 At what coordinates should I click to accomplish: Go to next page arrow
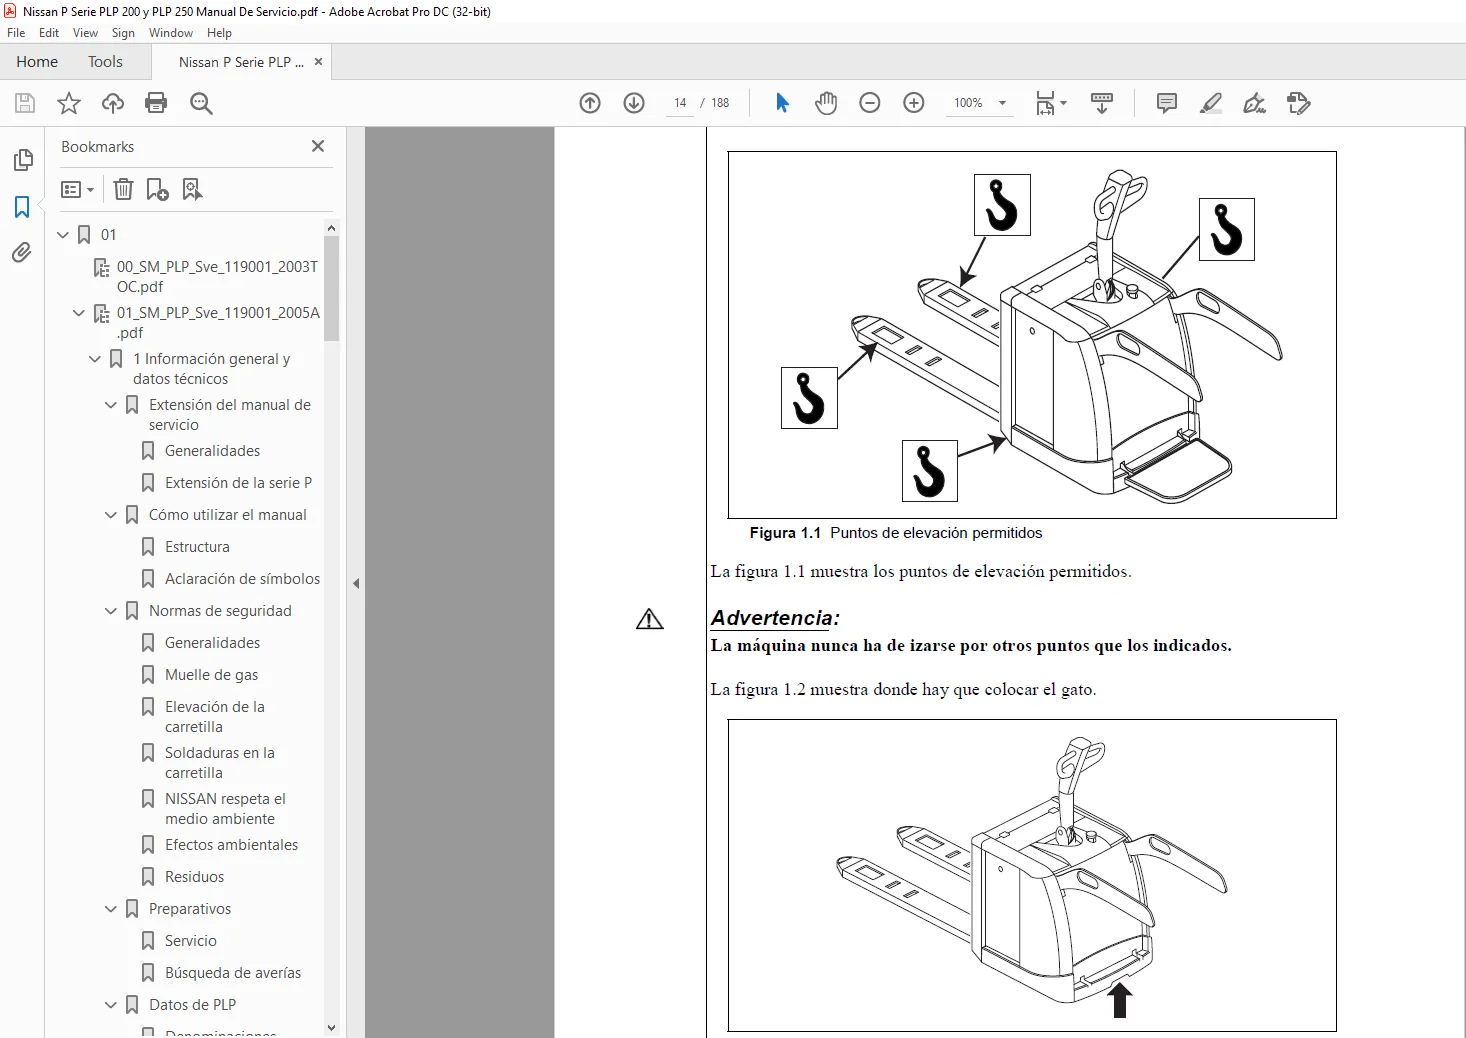pyautogui.click(x=634, y=103)
